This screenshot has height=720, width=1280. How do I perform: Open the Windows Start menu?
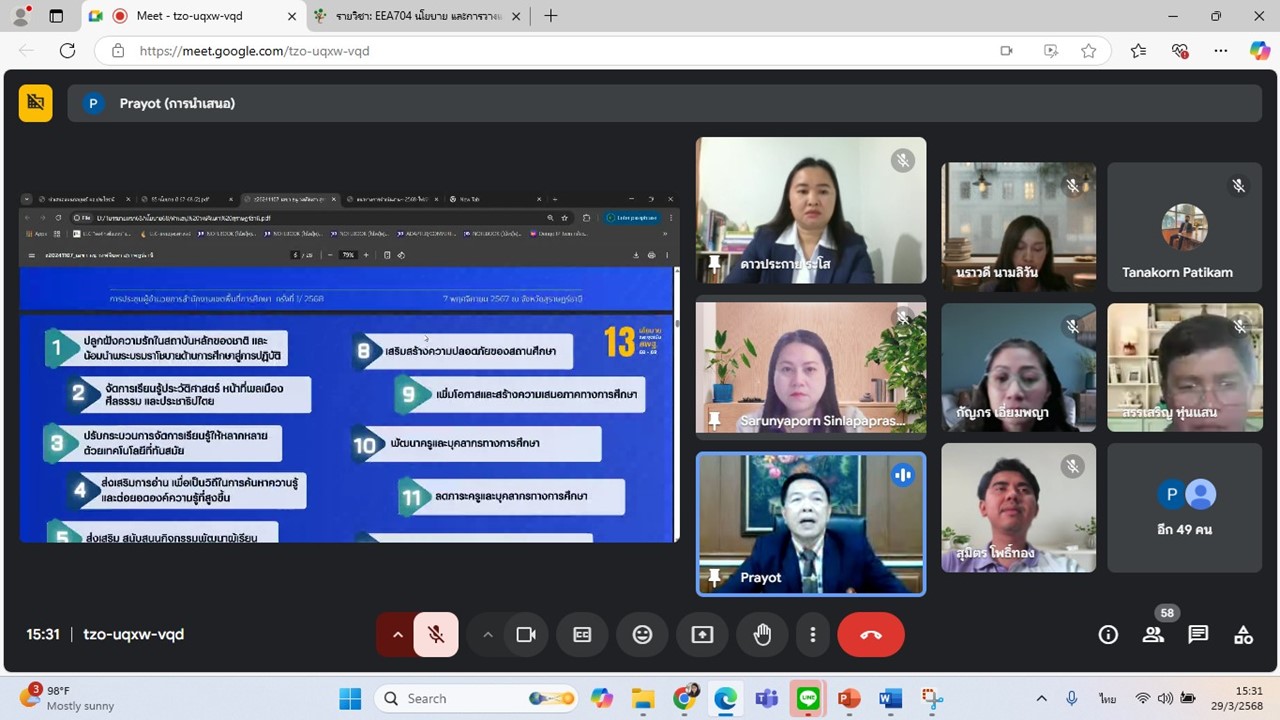[x=350, y=698]
